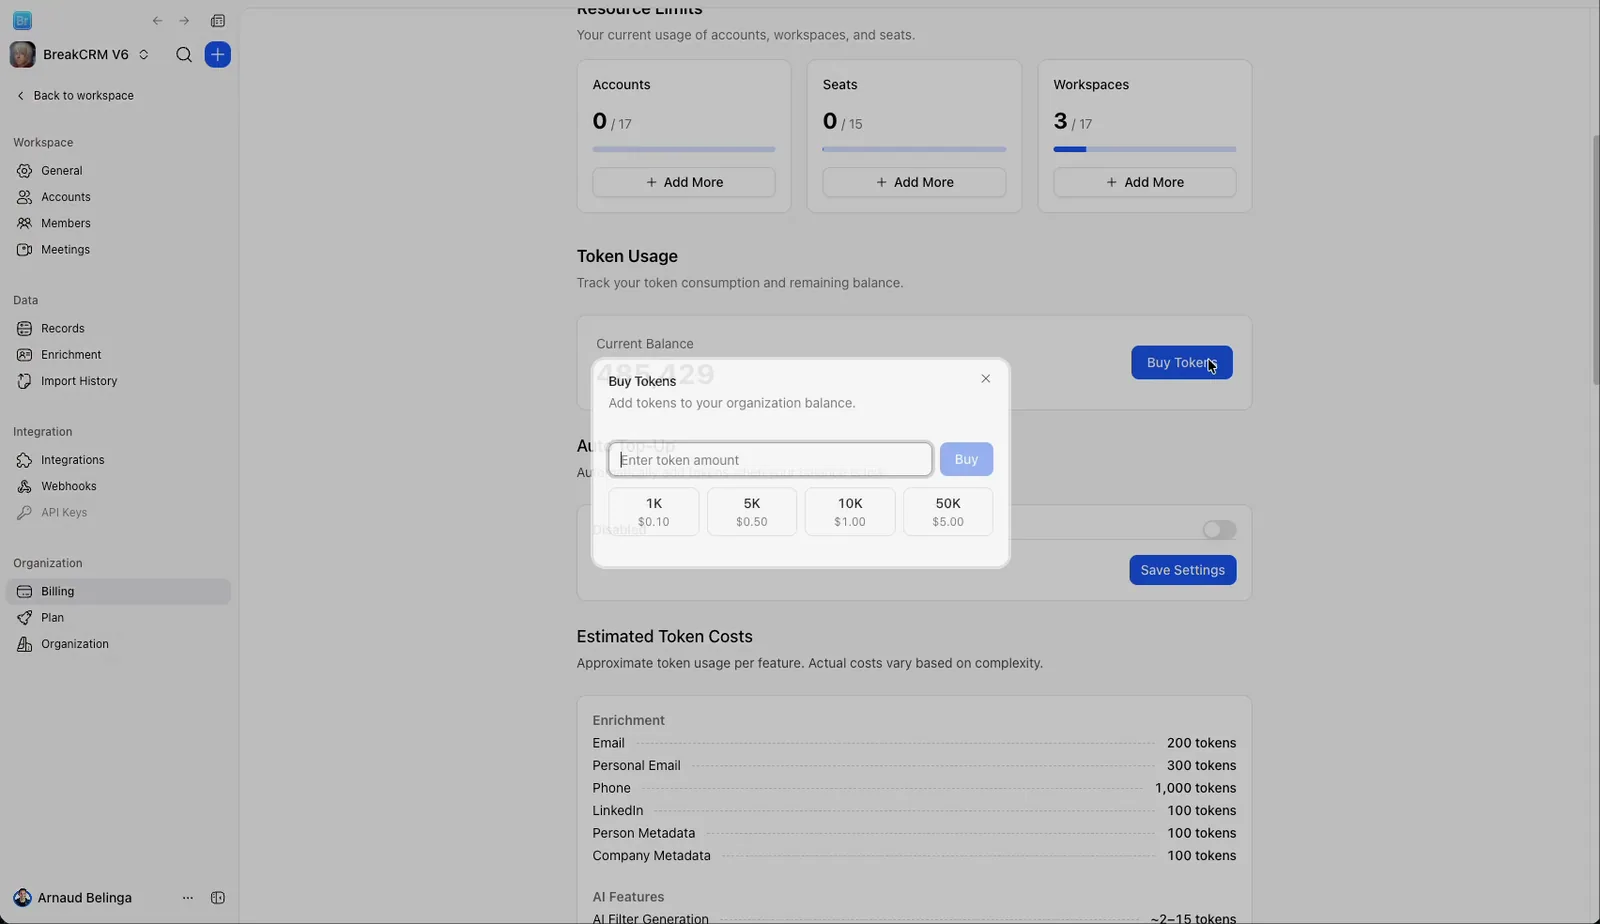Collapse sidebar using bottom panel icon
The width and height of the screenshot is (1600, 924).
coord(218,898)
